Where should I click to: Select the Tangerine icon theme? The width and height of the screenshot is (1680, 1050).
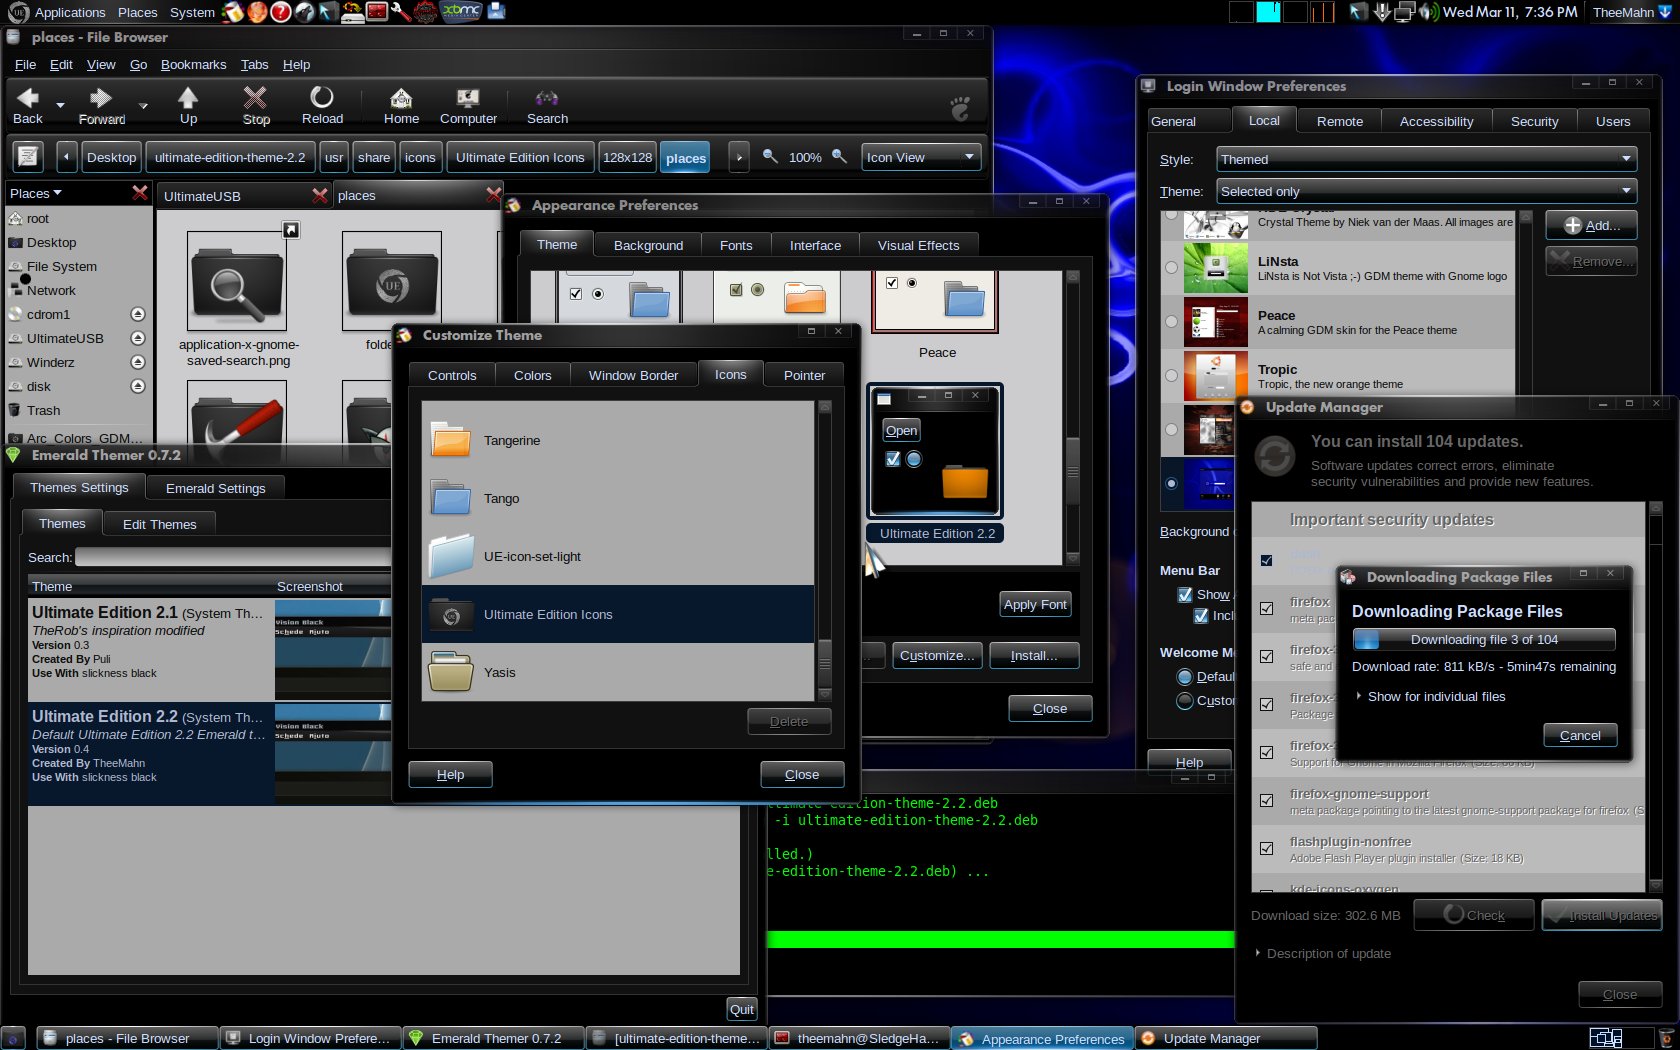click(618, 440)
